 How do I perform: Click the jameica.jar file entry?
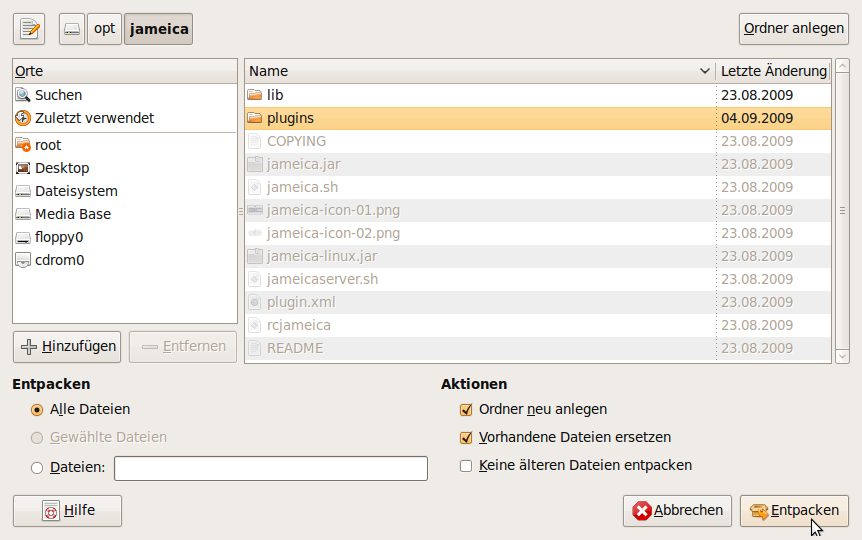[x=538, y=164]
